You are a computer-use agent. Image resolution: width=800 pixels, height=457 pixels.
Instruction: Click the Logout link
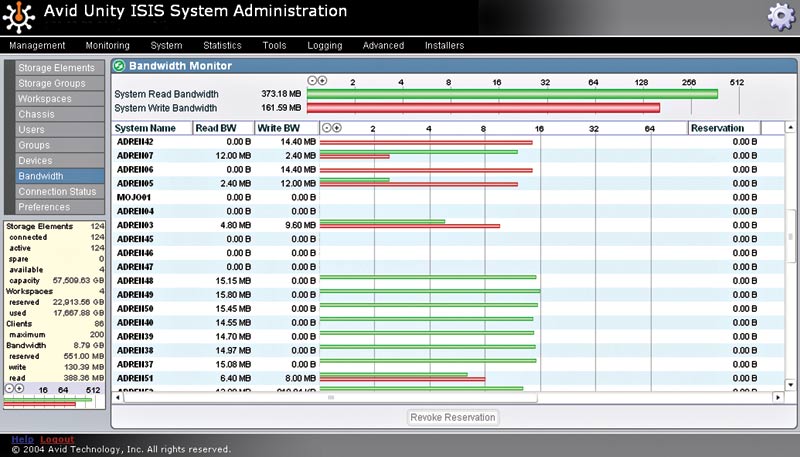tap(57, 440)
